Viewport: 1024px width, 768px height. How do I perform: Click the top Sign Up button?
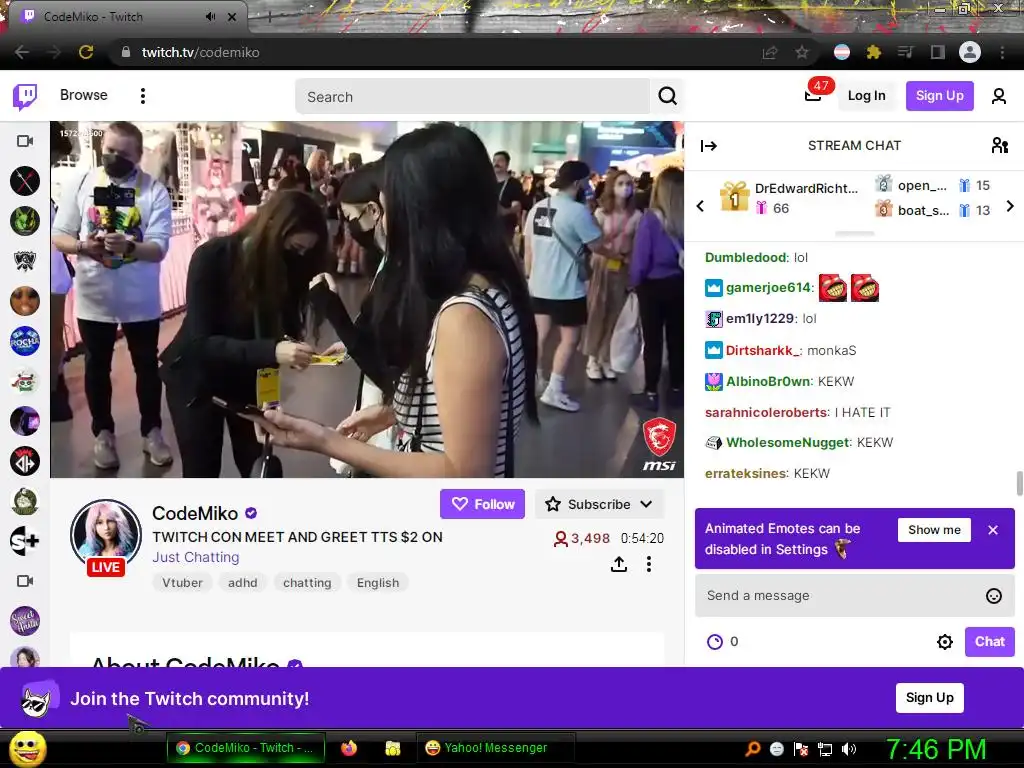939,96
